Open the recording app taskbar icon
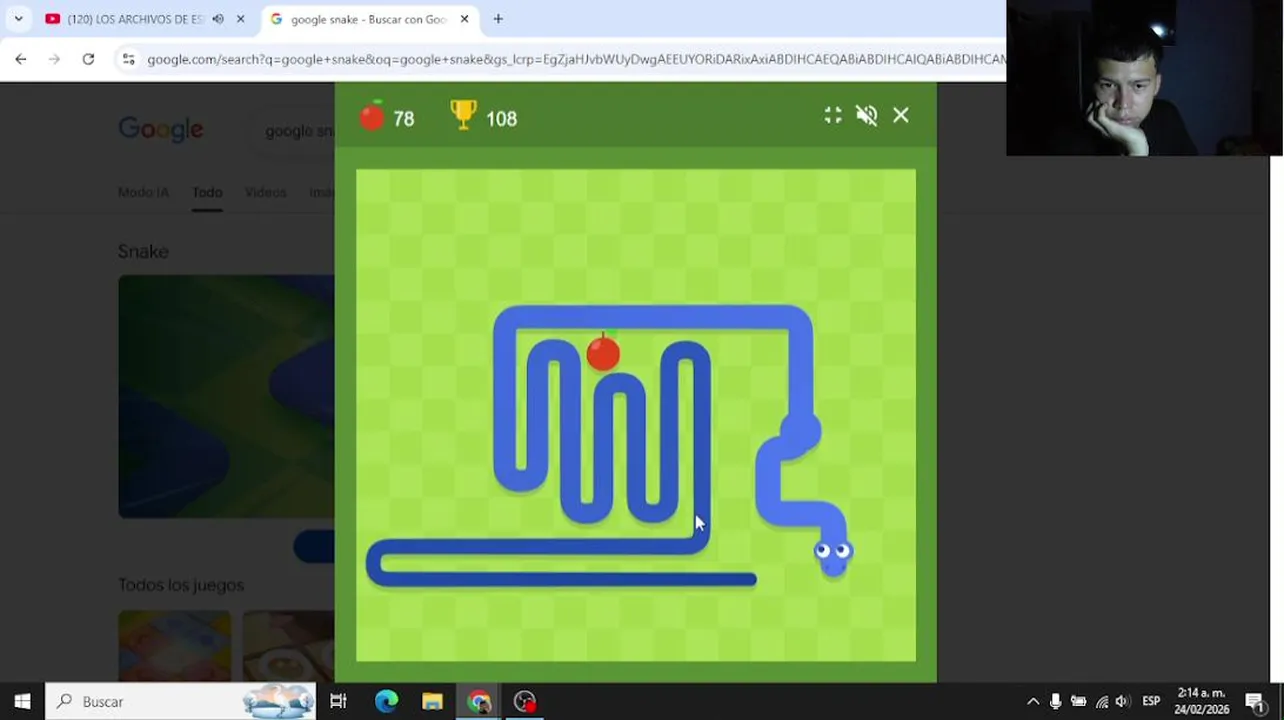Screen dimensions: 1284x720 tap(525, 701)
